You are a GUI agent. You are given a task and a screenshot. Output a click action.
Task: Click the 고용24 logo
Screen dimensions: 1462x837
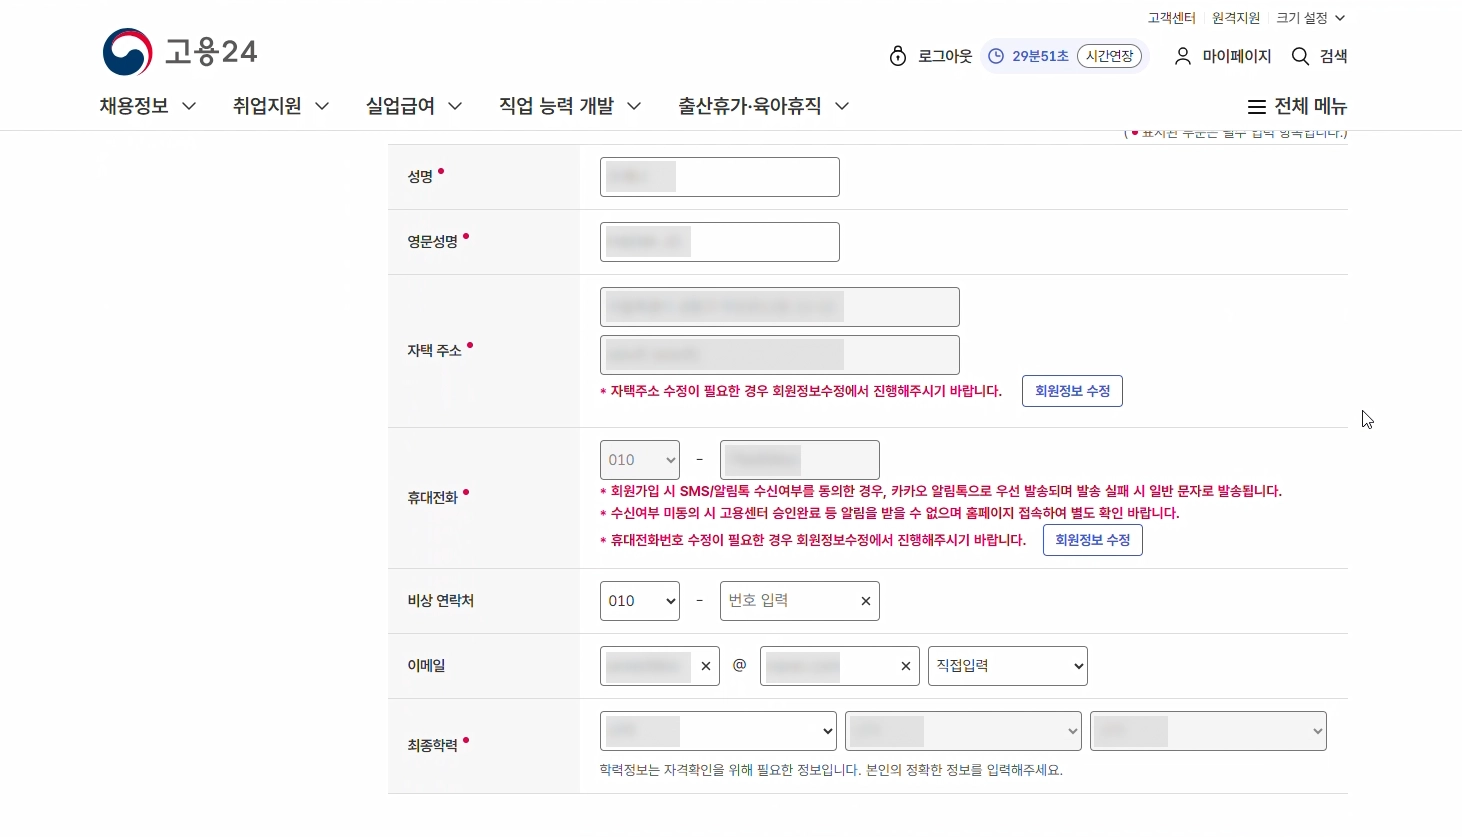coord(180,52)
